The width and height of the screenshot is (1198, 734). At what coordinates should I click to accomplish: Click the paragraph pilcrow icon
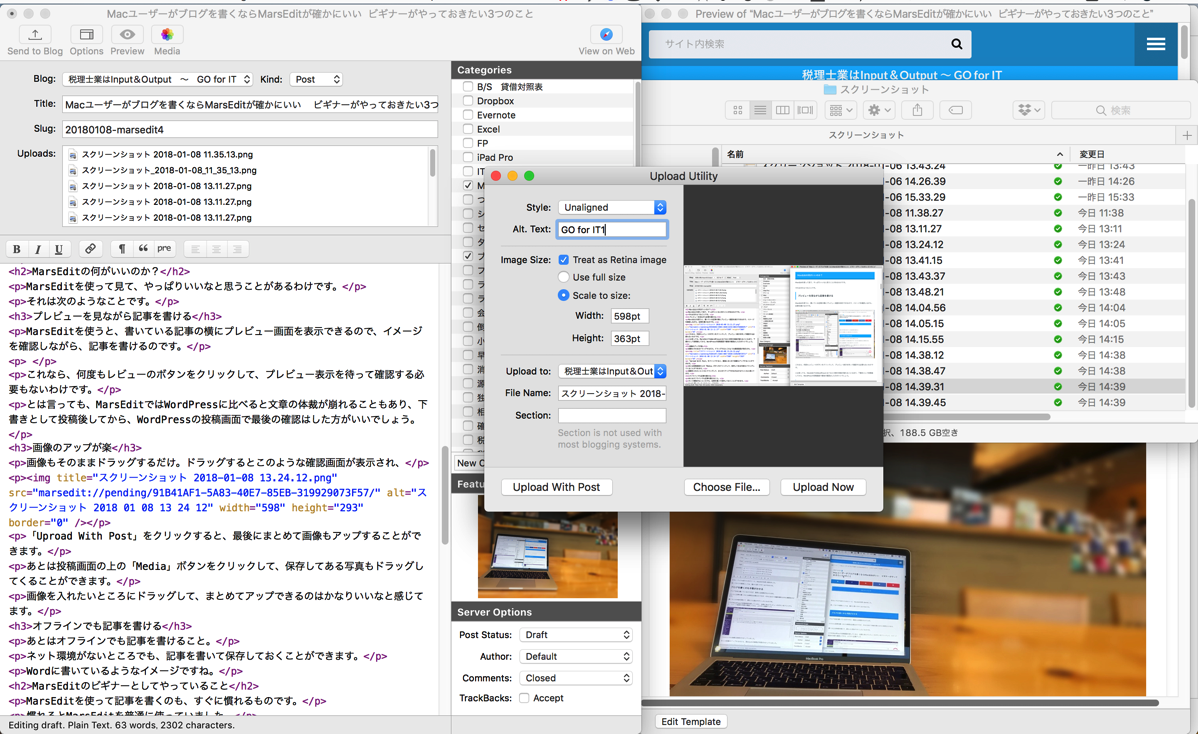click(x=121, y=249)
